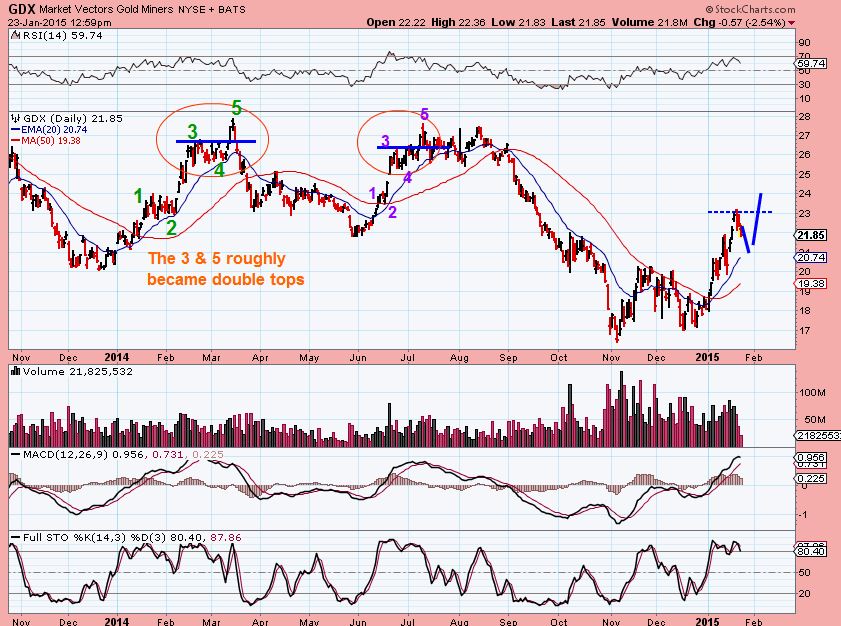
Task: Click the 24 label on the price axis
Action: coord(805,194)
